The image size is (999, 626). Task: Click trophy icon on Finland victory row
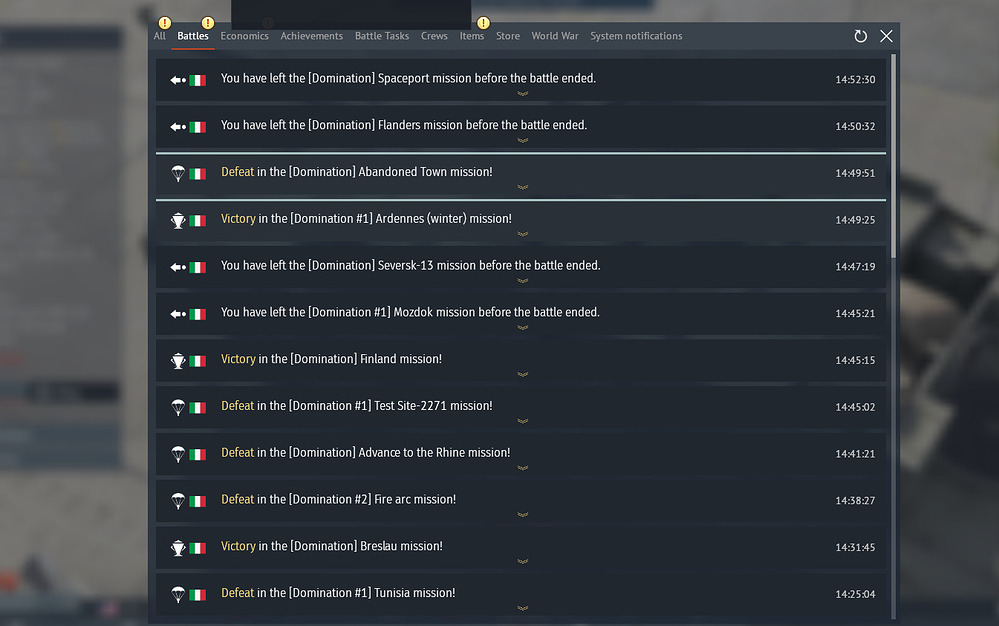[x=178, y=360]
